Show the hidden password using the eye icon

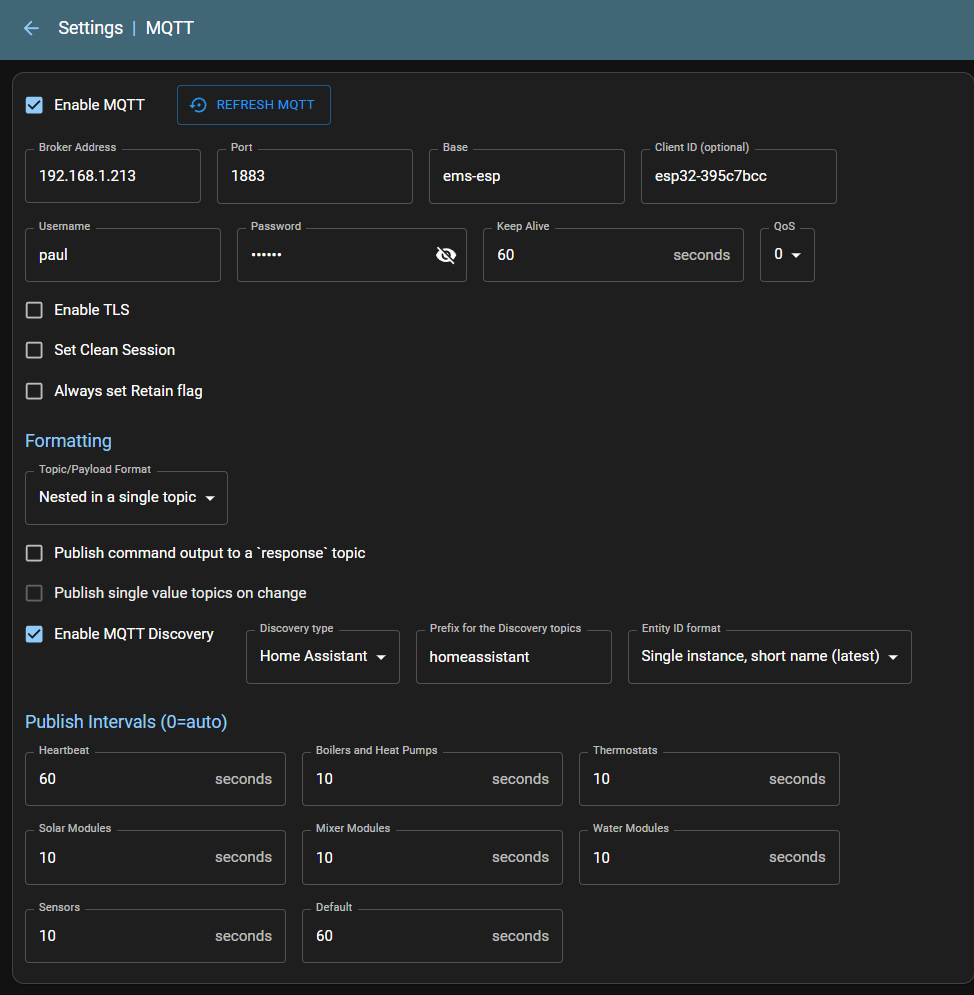(x=446, y=255)
